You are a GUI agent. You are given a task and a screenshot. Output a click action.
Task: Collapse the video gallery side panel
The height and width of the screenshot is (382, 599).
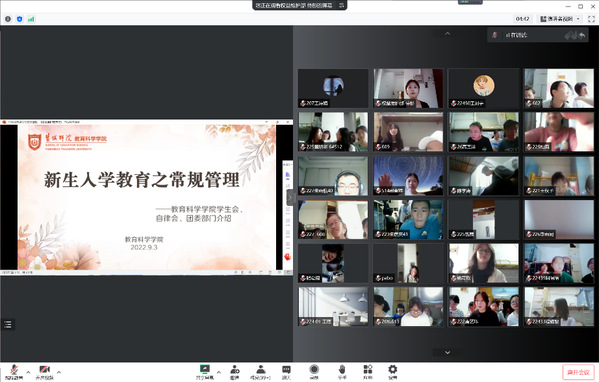(290, 197)
